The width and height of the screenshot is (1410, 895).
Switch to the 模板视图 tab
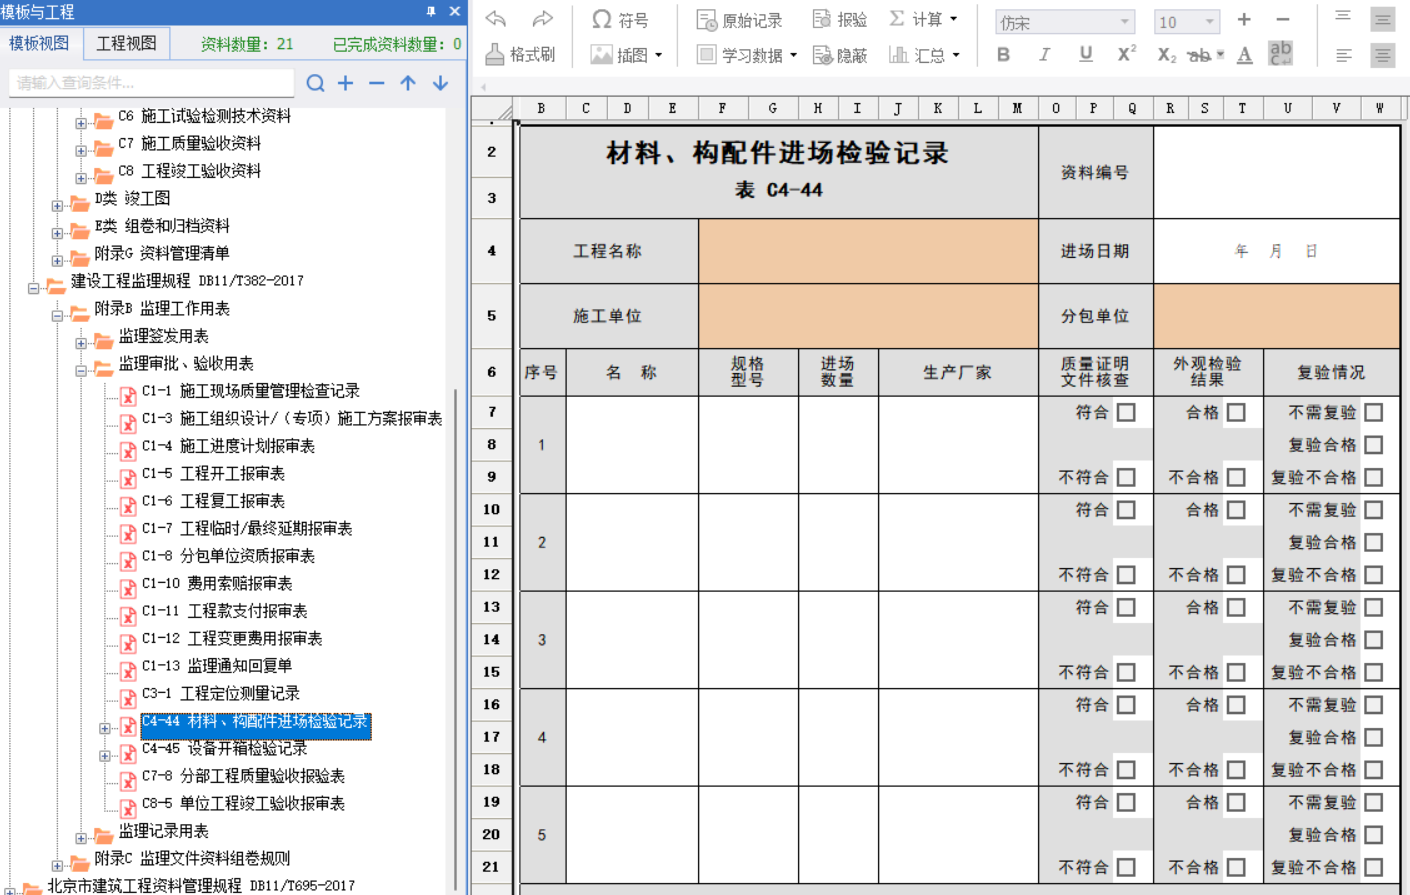(39, 44)
